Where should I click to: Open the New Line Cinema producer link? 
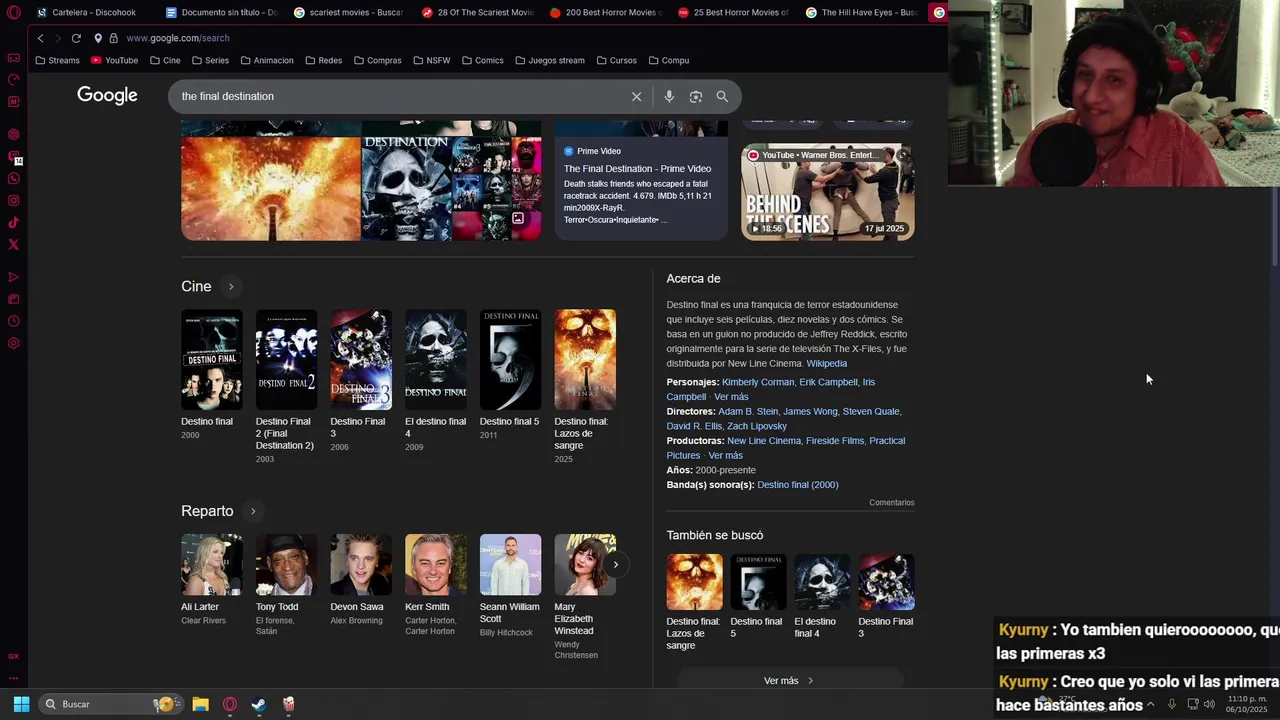764,441
